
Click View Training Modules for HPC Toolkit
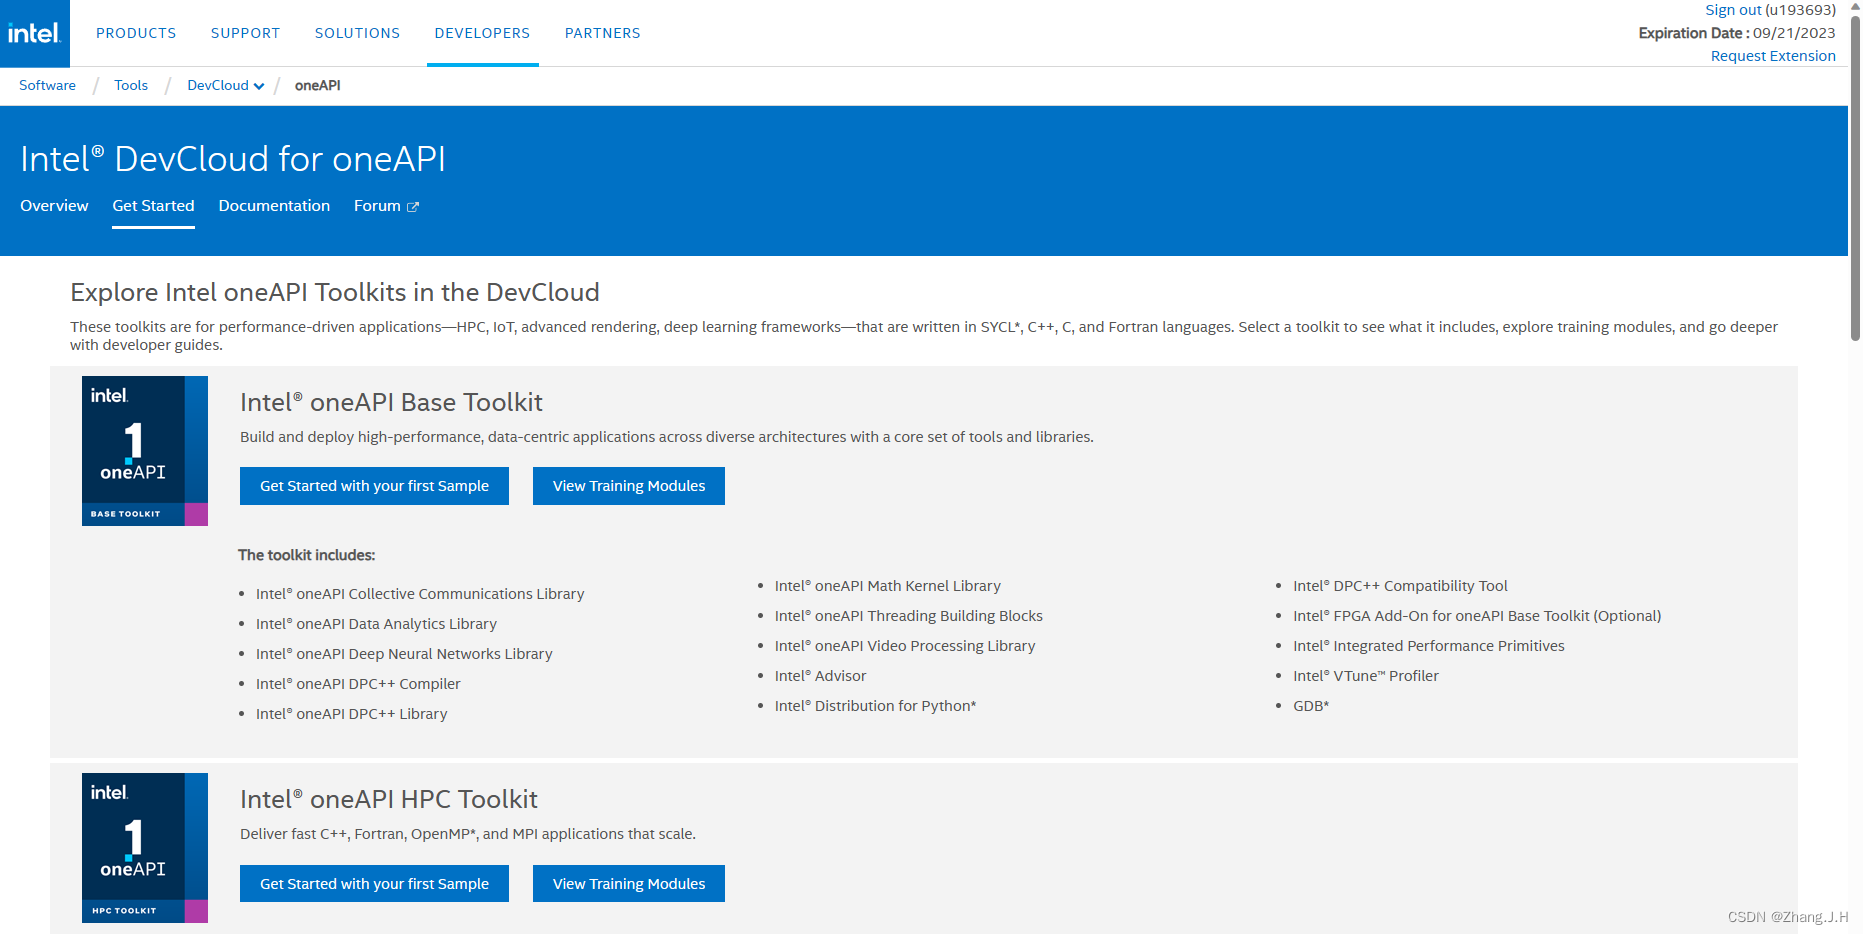coord(628,883)
